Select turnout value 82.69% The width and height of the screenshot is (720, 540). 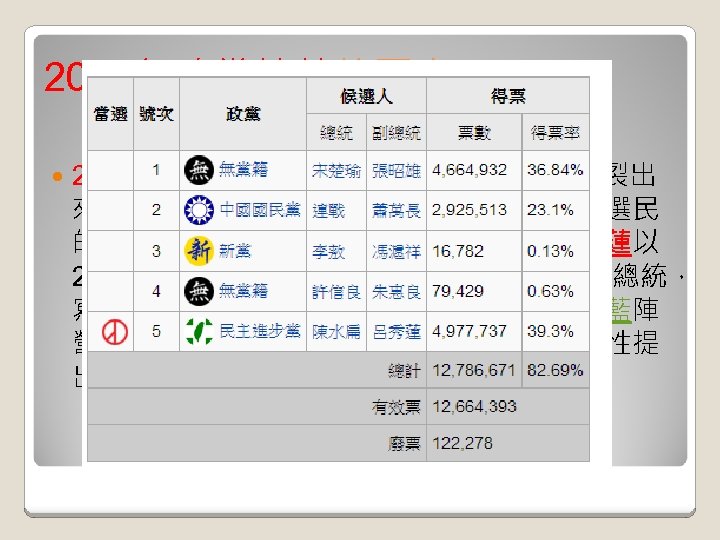(x=555, y=370)
